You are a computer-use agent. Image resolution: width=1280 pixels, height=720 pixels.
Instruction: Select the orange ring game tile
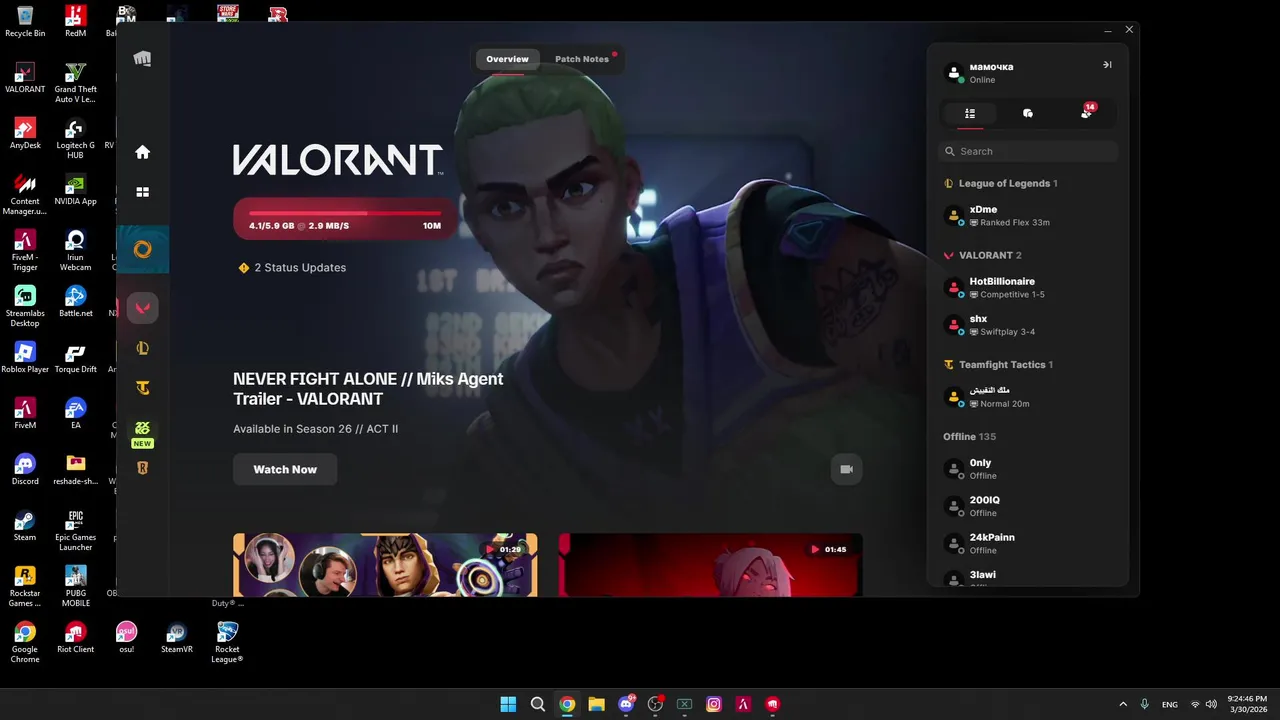tap(143, 249)
